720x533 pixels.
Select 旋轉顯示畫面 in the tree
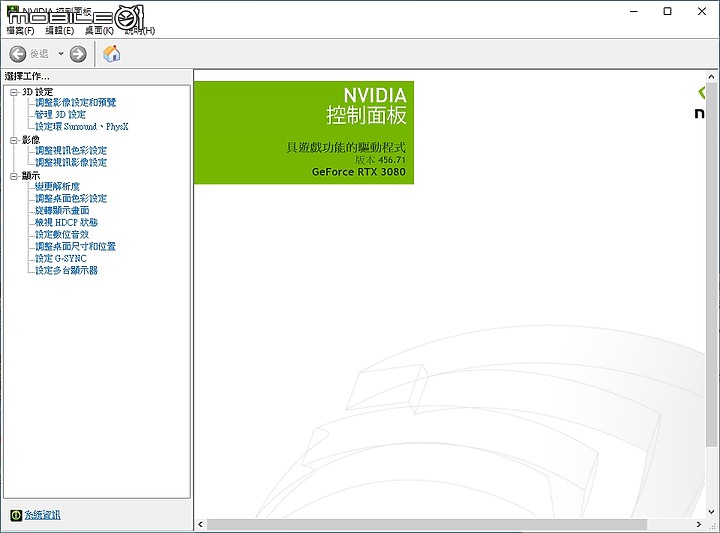(62, 210)
